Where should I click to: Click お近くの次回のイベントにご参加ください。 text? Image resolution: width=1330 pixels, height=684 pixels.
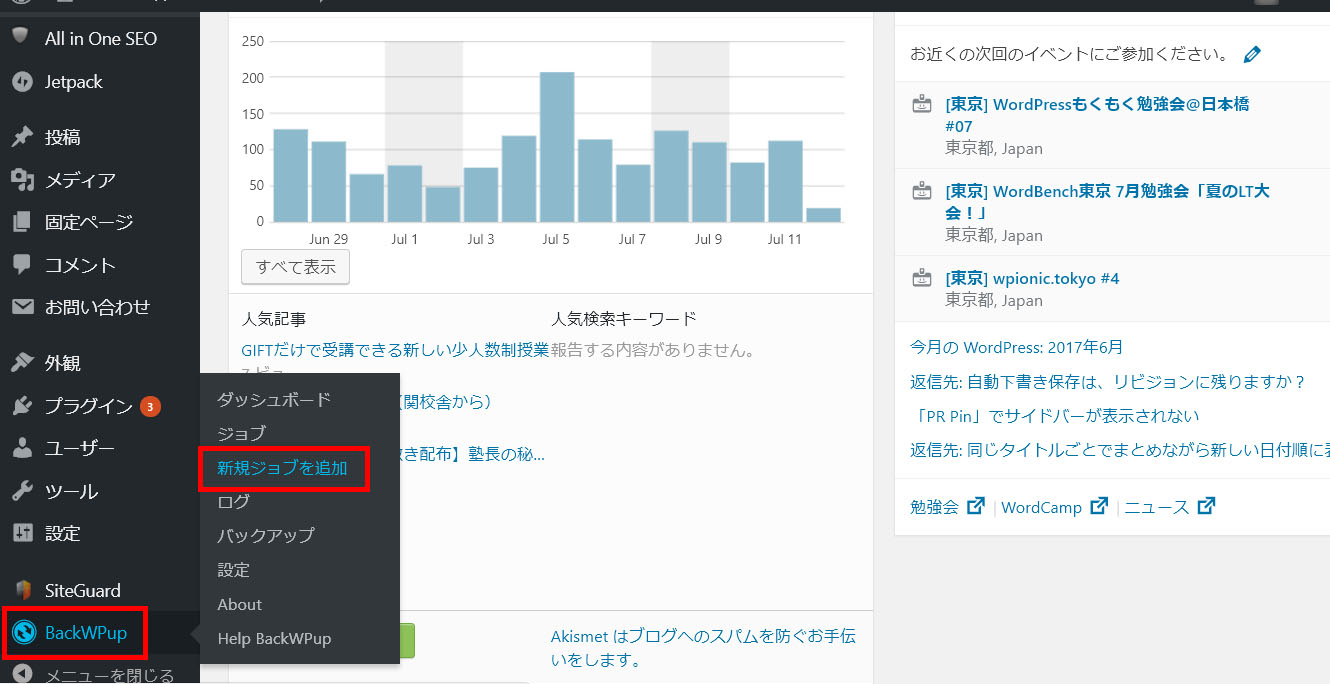tap(1070, 54)
